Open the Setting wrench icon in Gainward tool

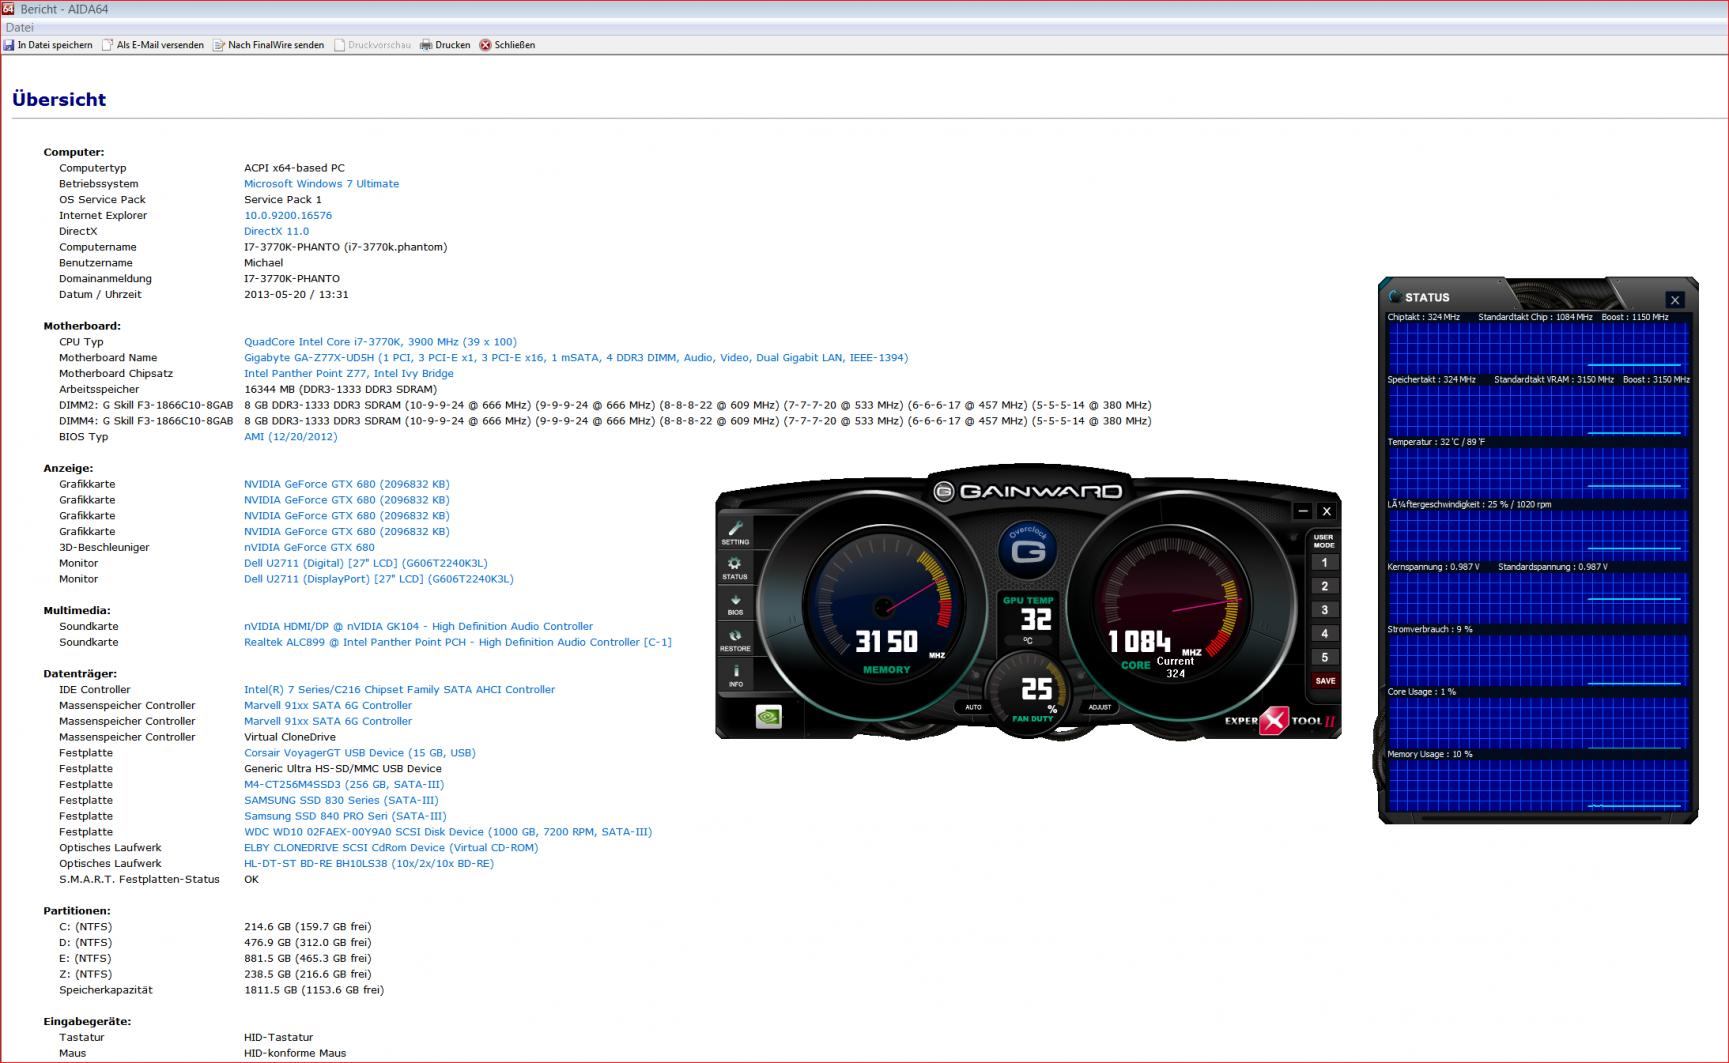tap(735, 532)
